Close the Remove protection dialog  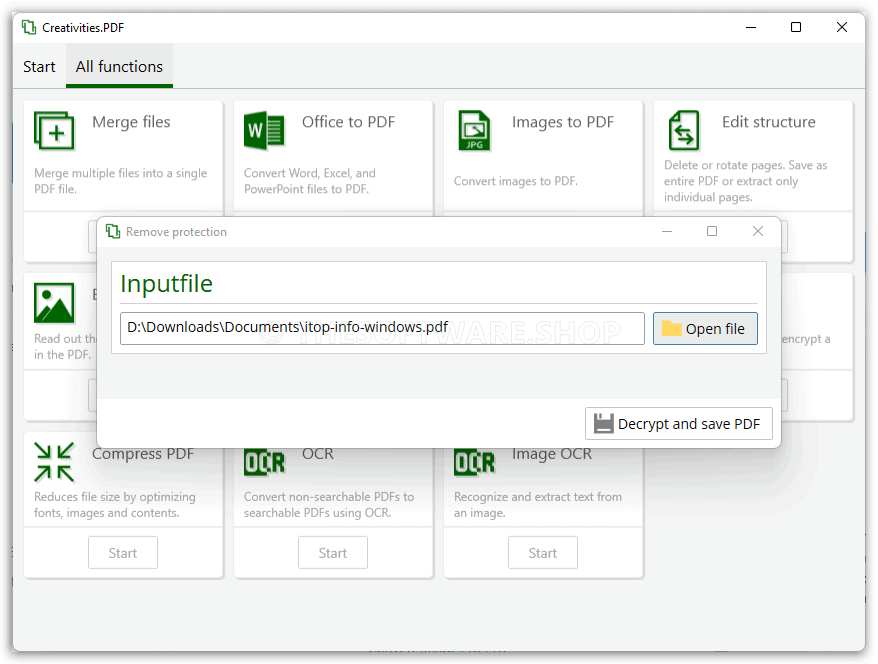click(758, 231)
